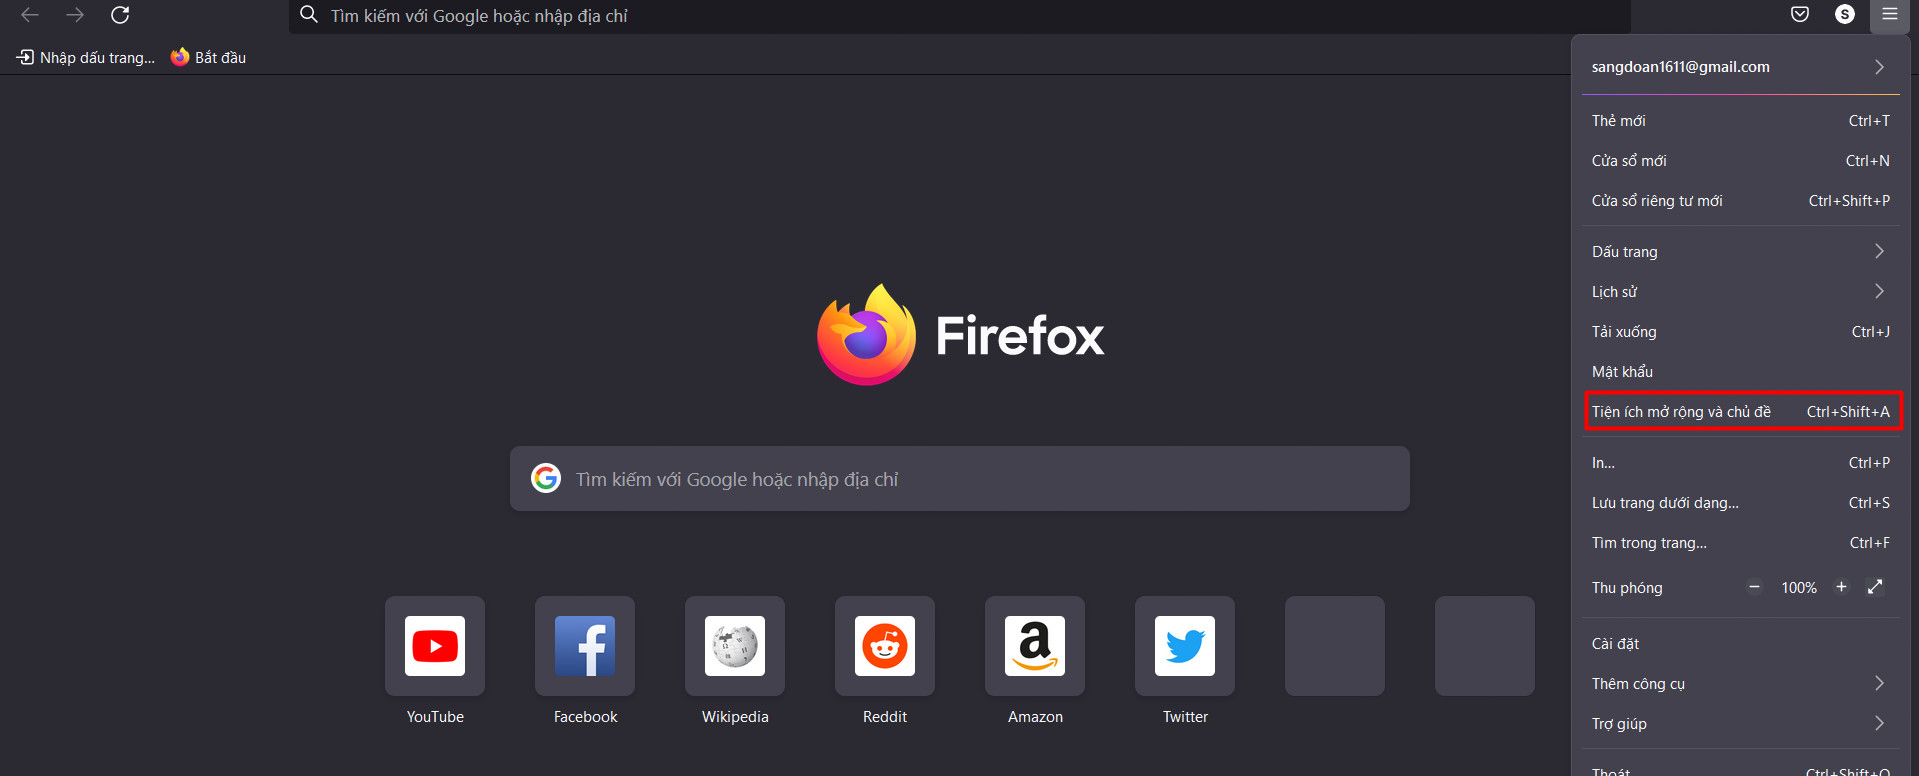Open Tải xuống from the menu

[1740, 331]
